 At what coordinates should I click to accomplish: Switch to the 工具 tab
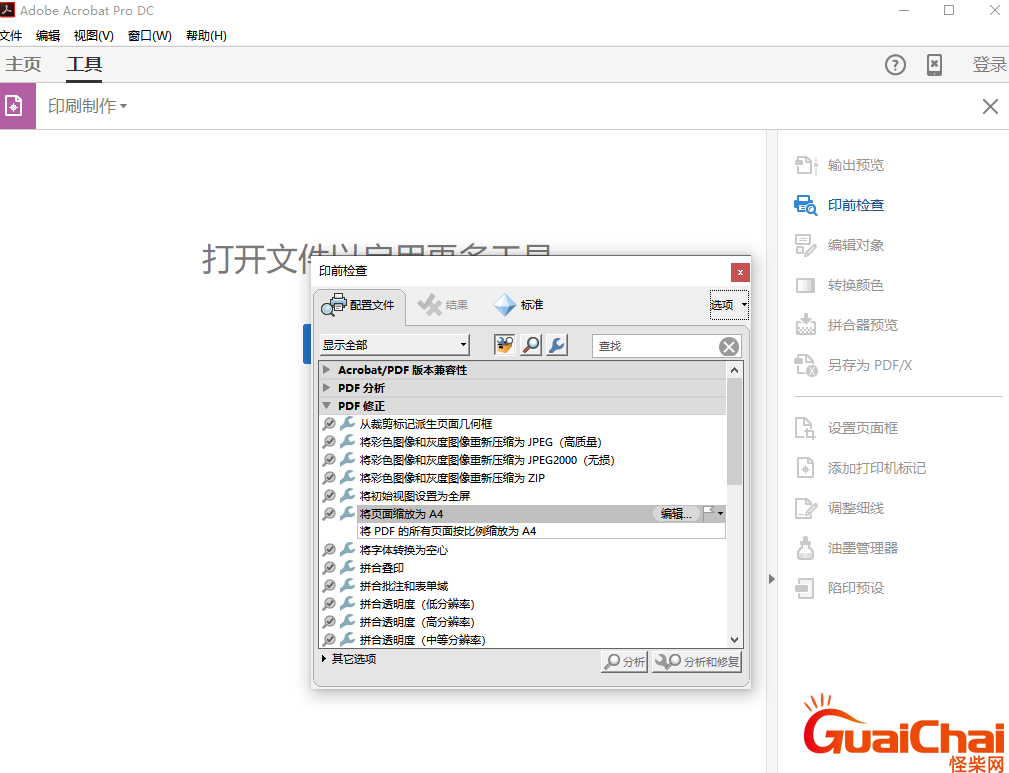[84, 64]
